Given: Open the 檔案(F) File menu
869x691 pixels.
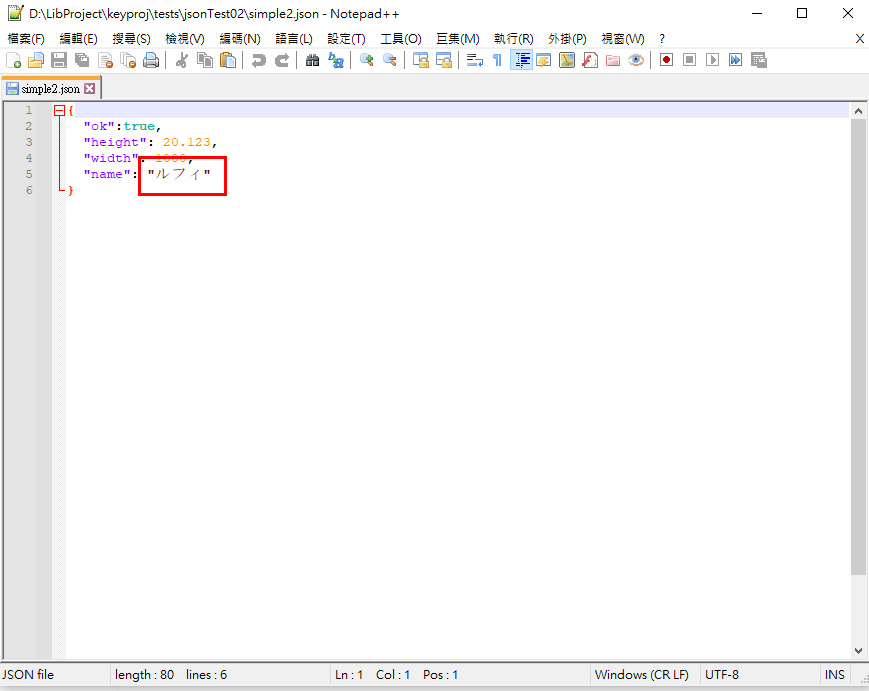Looking at the screenshot, I should point(26,39).
